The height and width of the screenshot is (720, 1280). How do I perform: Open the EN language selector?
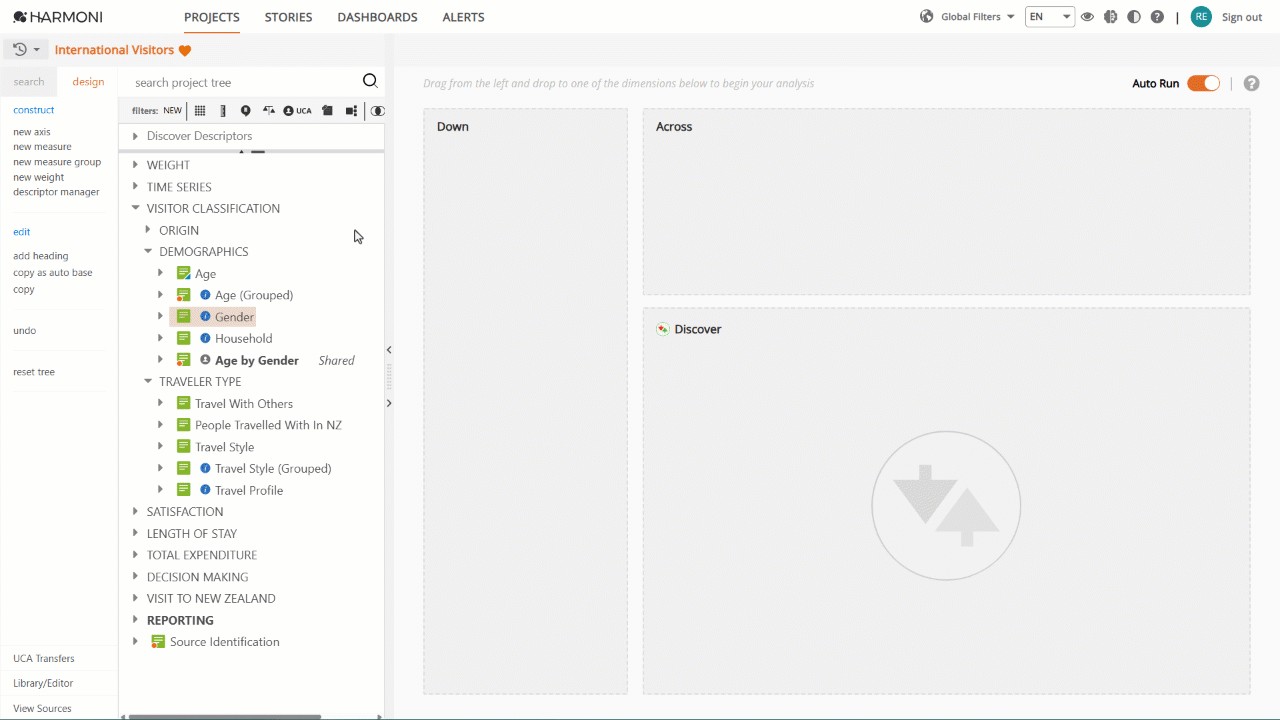pos(1050,17)
